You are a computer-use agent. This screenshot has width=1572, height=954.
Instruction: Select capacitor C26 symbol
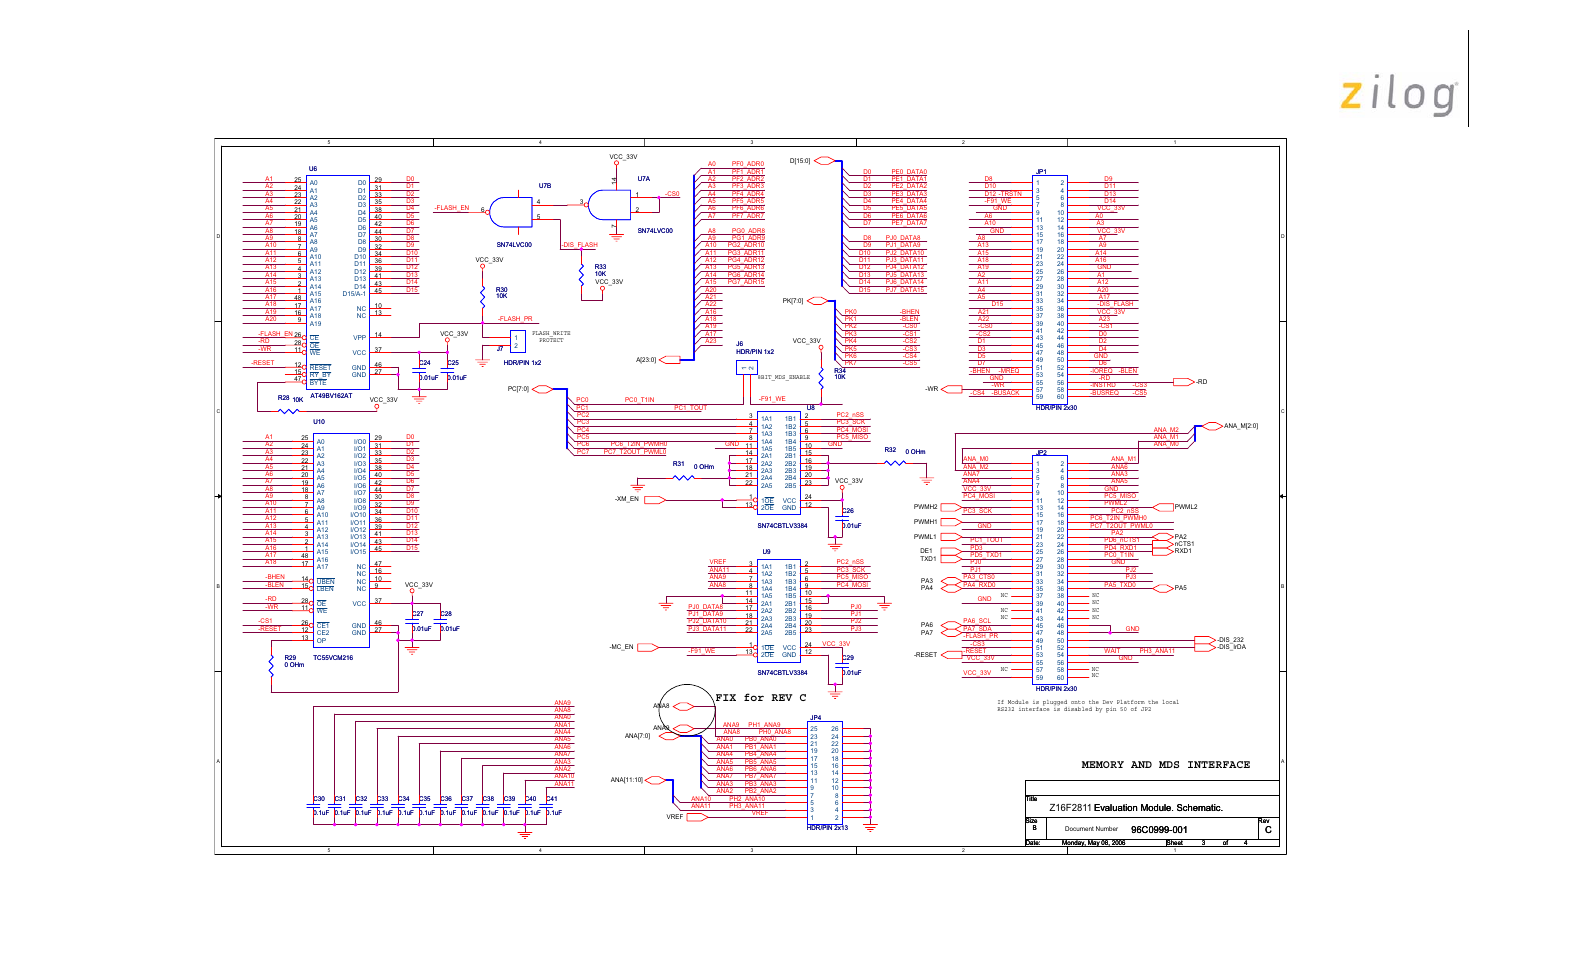point(842,518)
